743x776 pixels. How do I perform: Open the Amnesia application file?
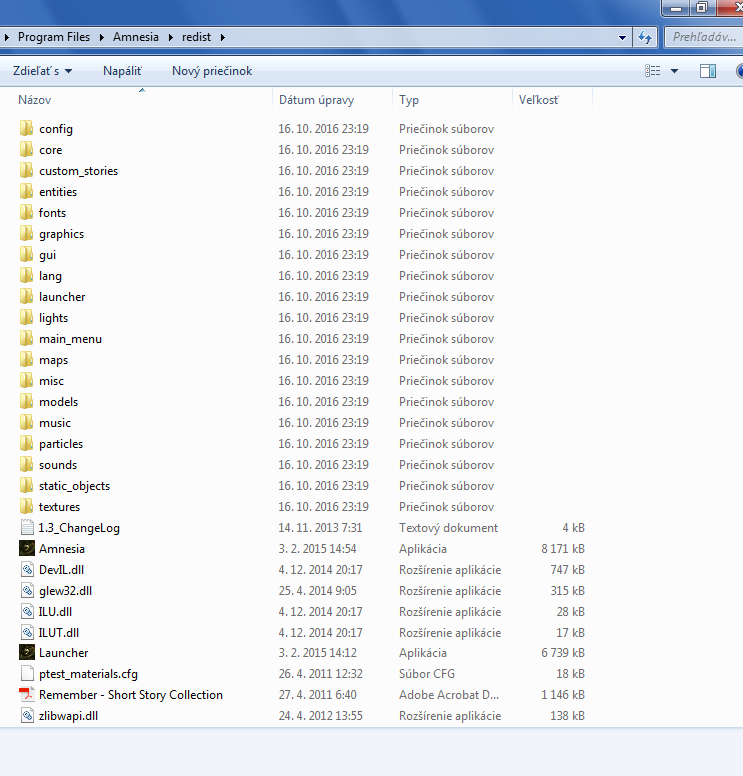(61, 549)
